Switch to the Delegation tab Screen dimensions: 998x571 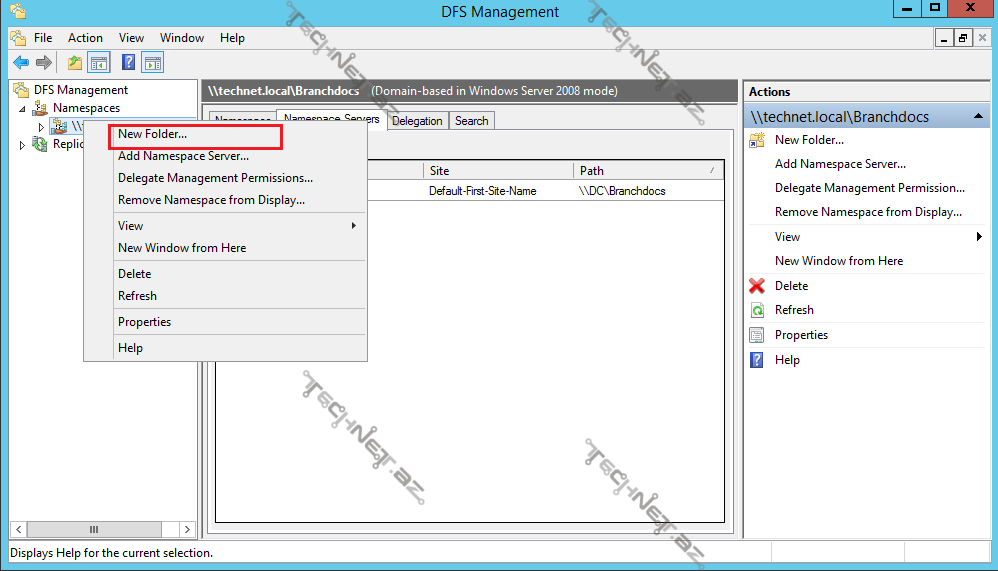click(x=417, y=121)
